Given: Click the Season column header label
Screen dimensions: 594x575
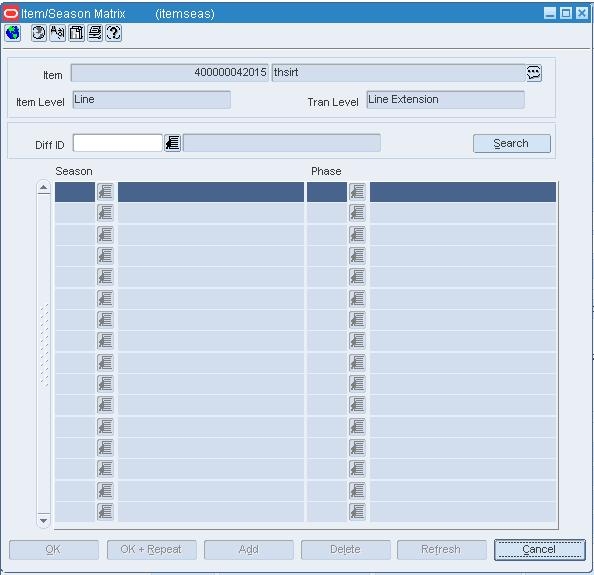Looking at the screenshot, I should 74,171.
